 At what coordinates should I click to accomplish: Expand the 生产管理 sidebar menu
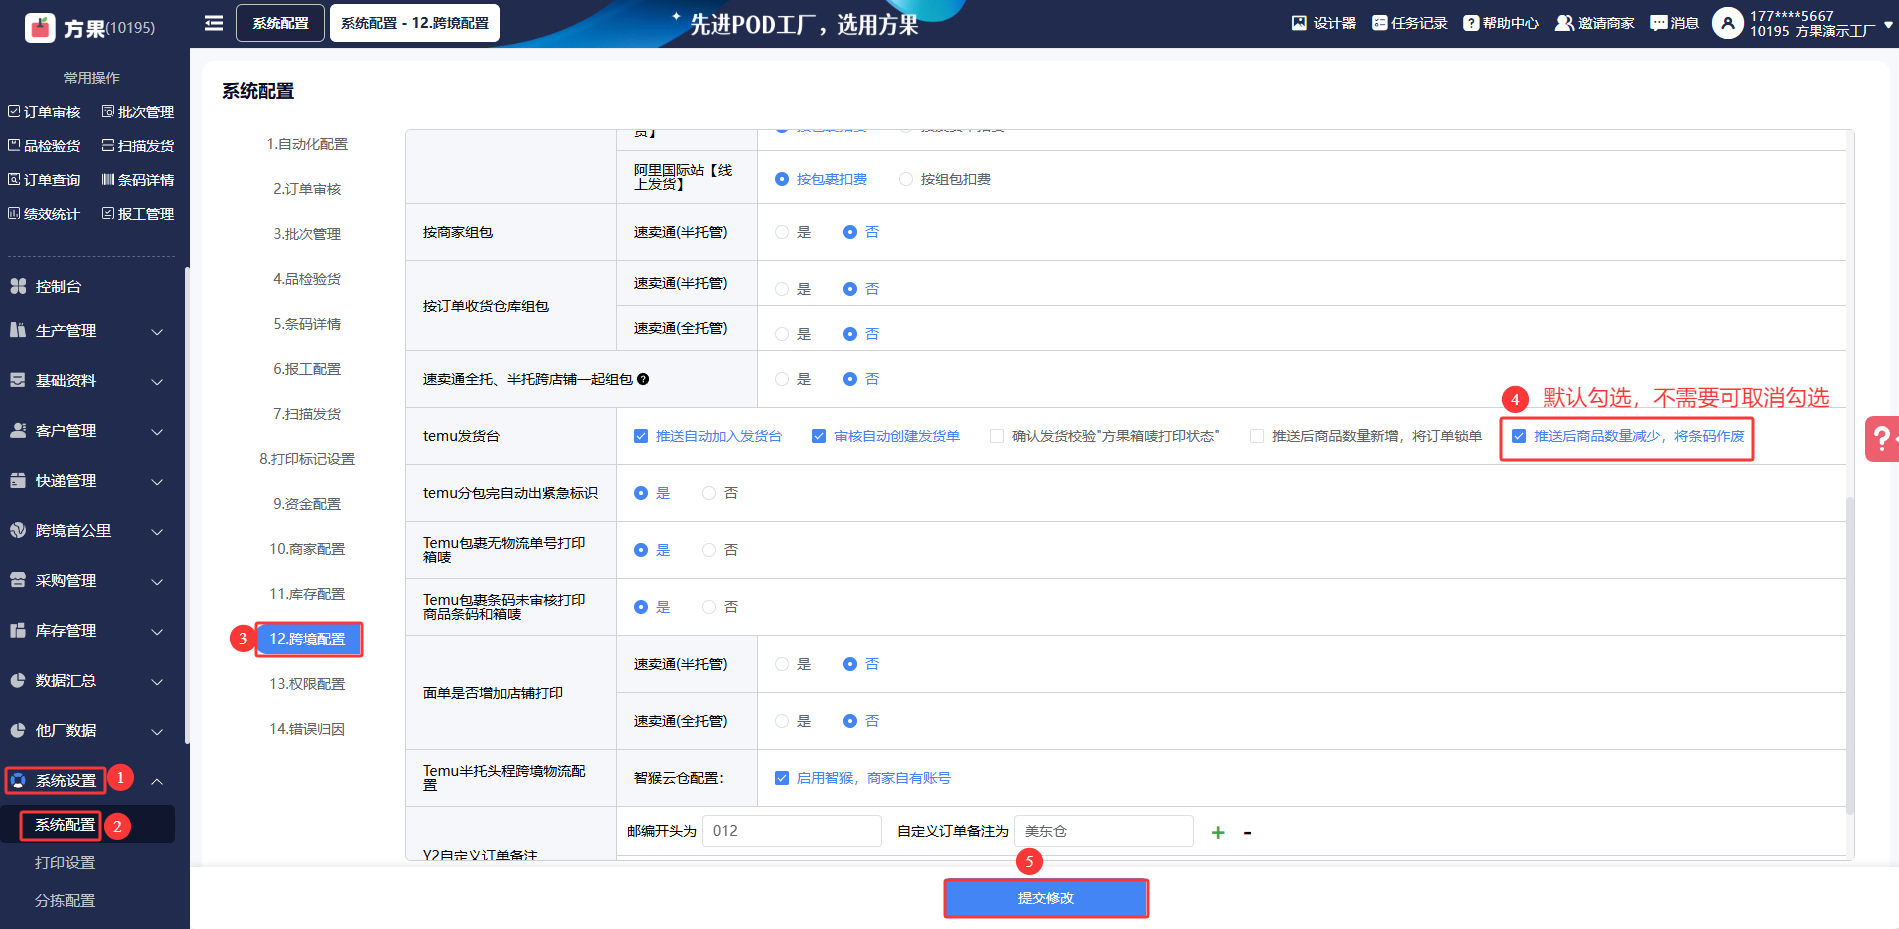tap(86, 331)
